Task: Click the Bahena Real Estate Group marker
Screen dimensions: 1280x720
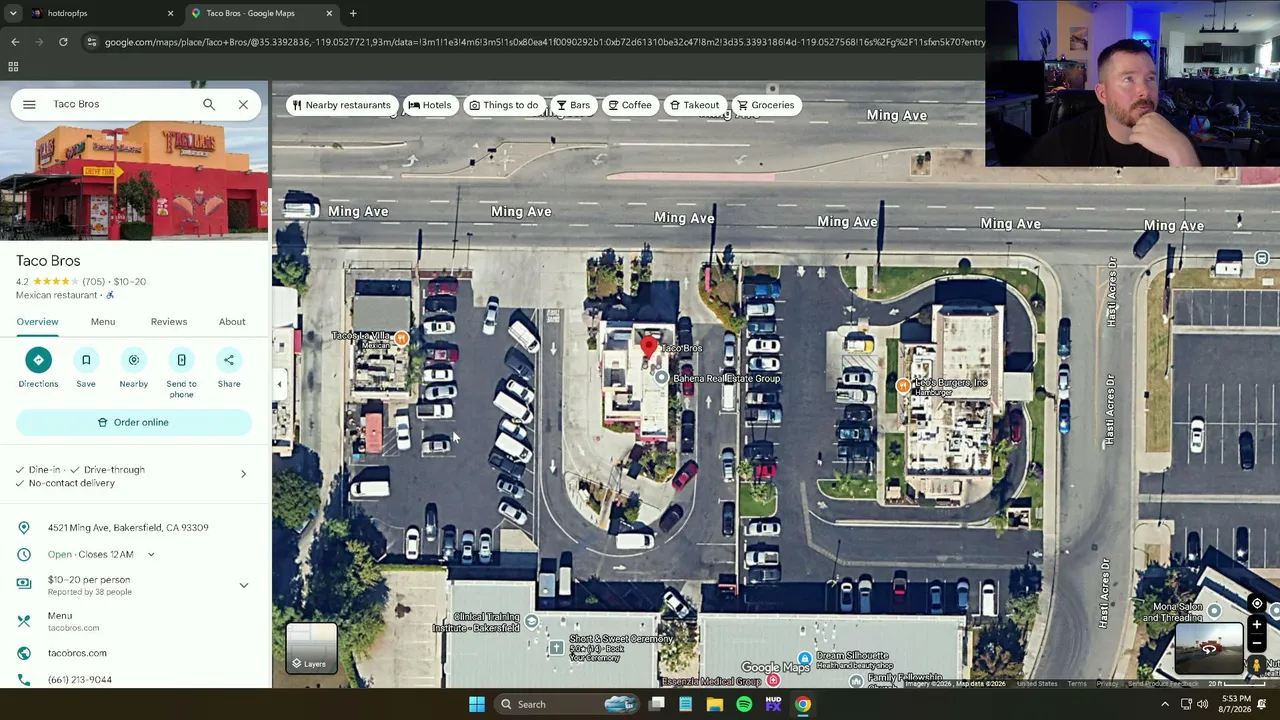Action: (x=661, y=378)
